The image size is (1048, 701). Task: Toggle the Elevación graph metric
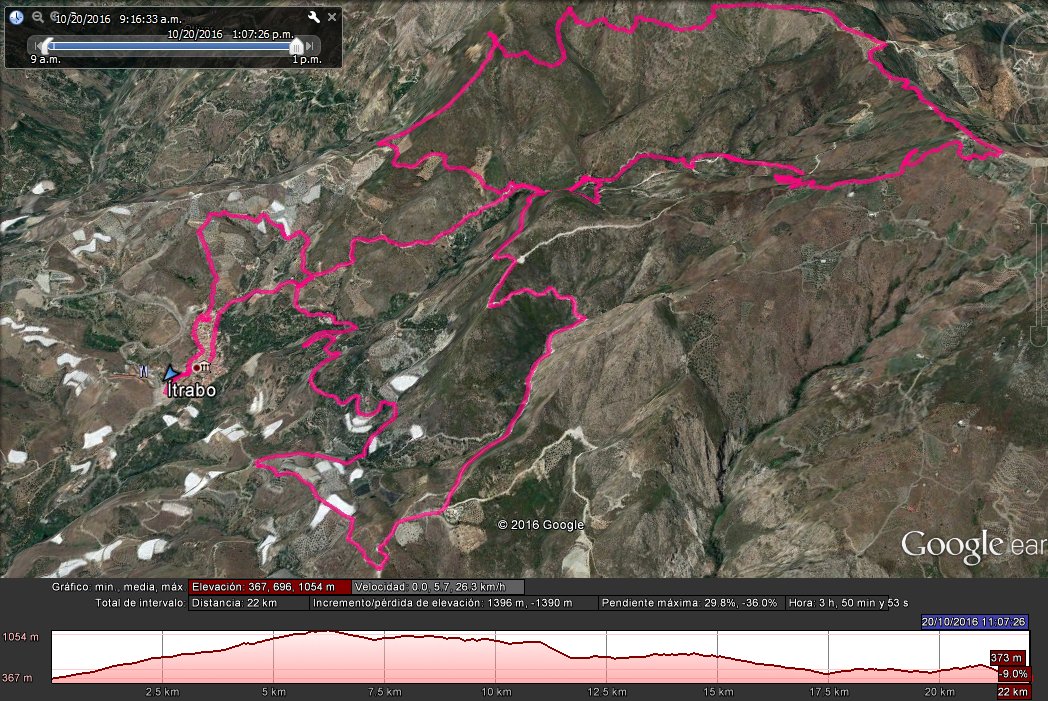coord(269,587)
